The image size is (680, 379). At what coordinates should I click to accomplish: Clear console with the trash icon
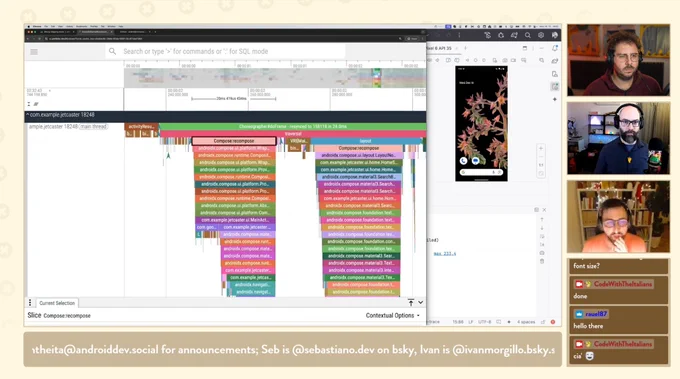coord(542,261)
